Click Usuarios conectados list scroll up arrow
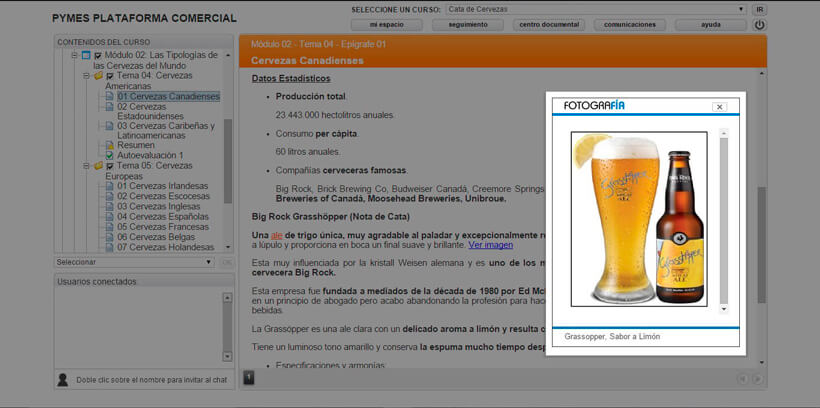 tap(227, 298)
